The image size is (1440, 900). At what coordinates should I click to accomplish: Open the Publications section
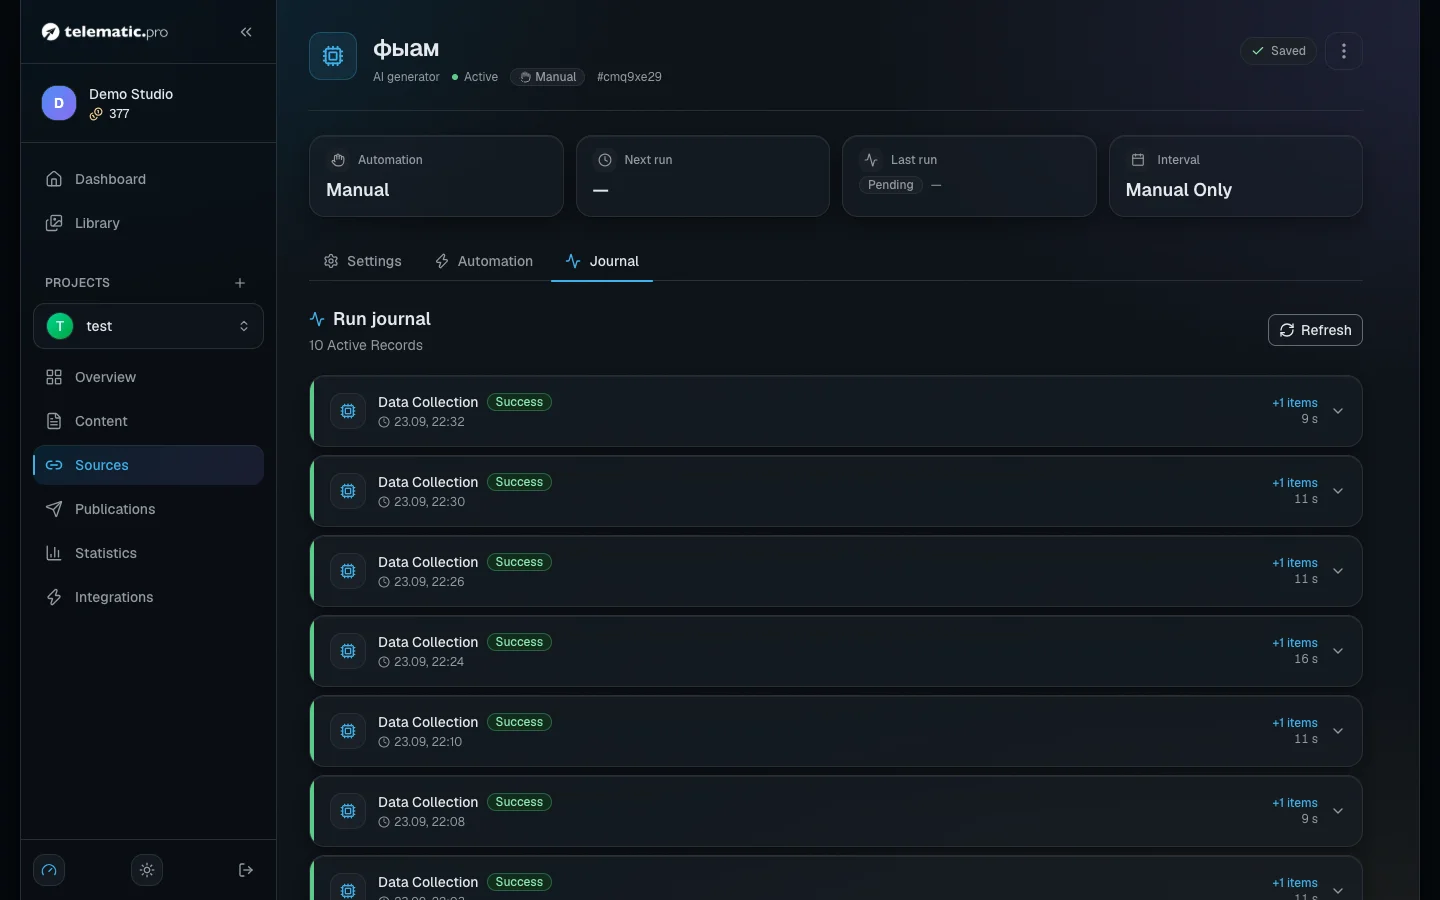click(148, 509)
